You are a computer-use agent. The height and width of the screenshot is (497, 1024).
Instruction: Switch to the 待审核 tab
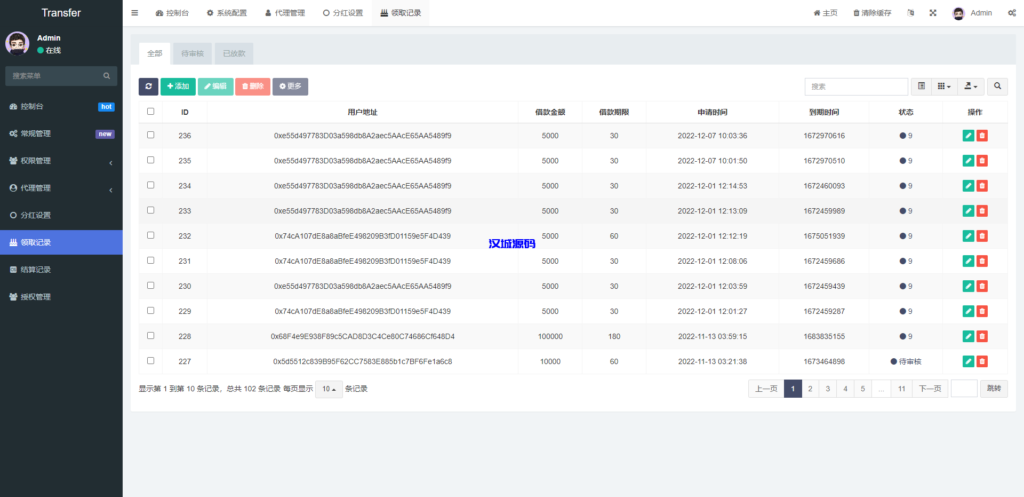[192, 52]
